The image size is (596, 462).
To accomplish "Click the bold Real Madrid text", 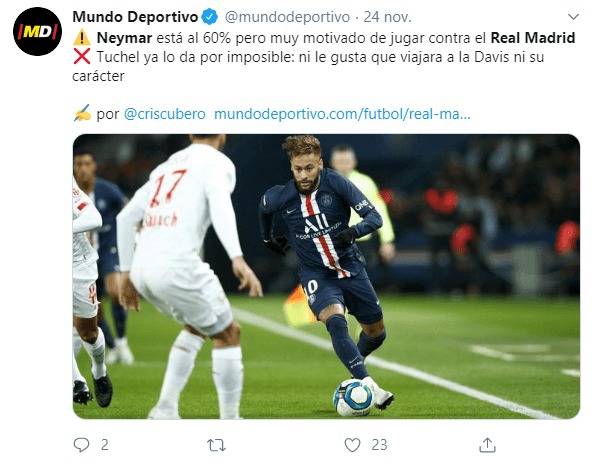I will click(x=533, y=38).
